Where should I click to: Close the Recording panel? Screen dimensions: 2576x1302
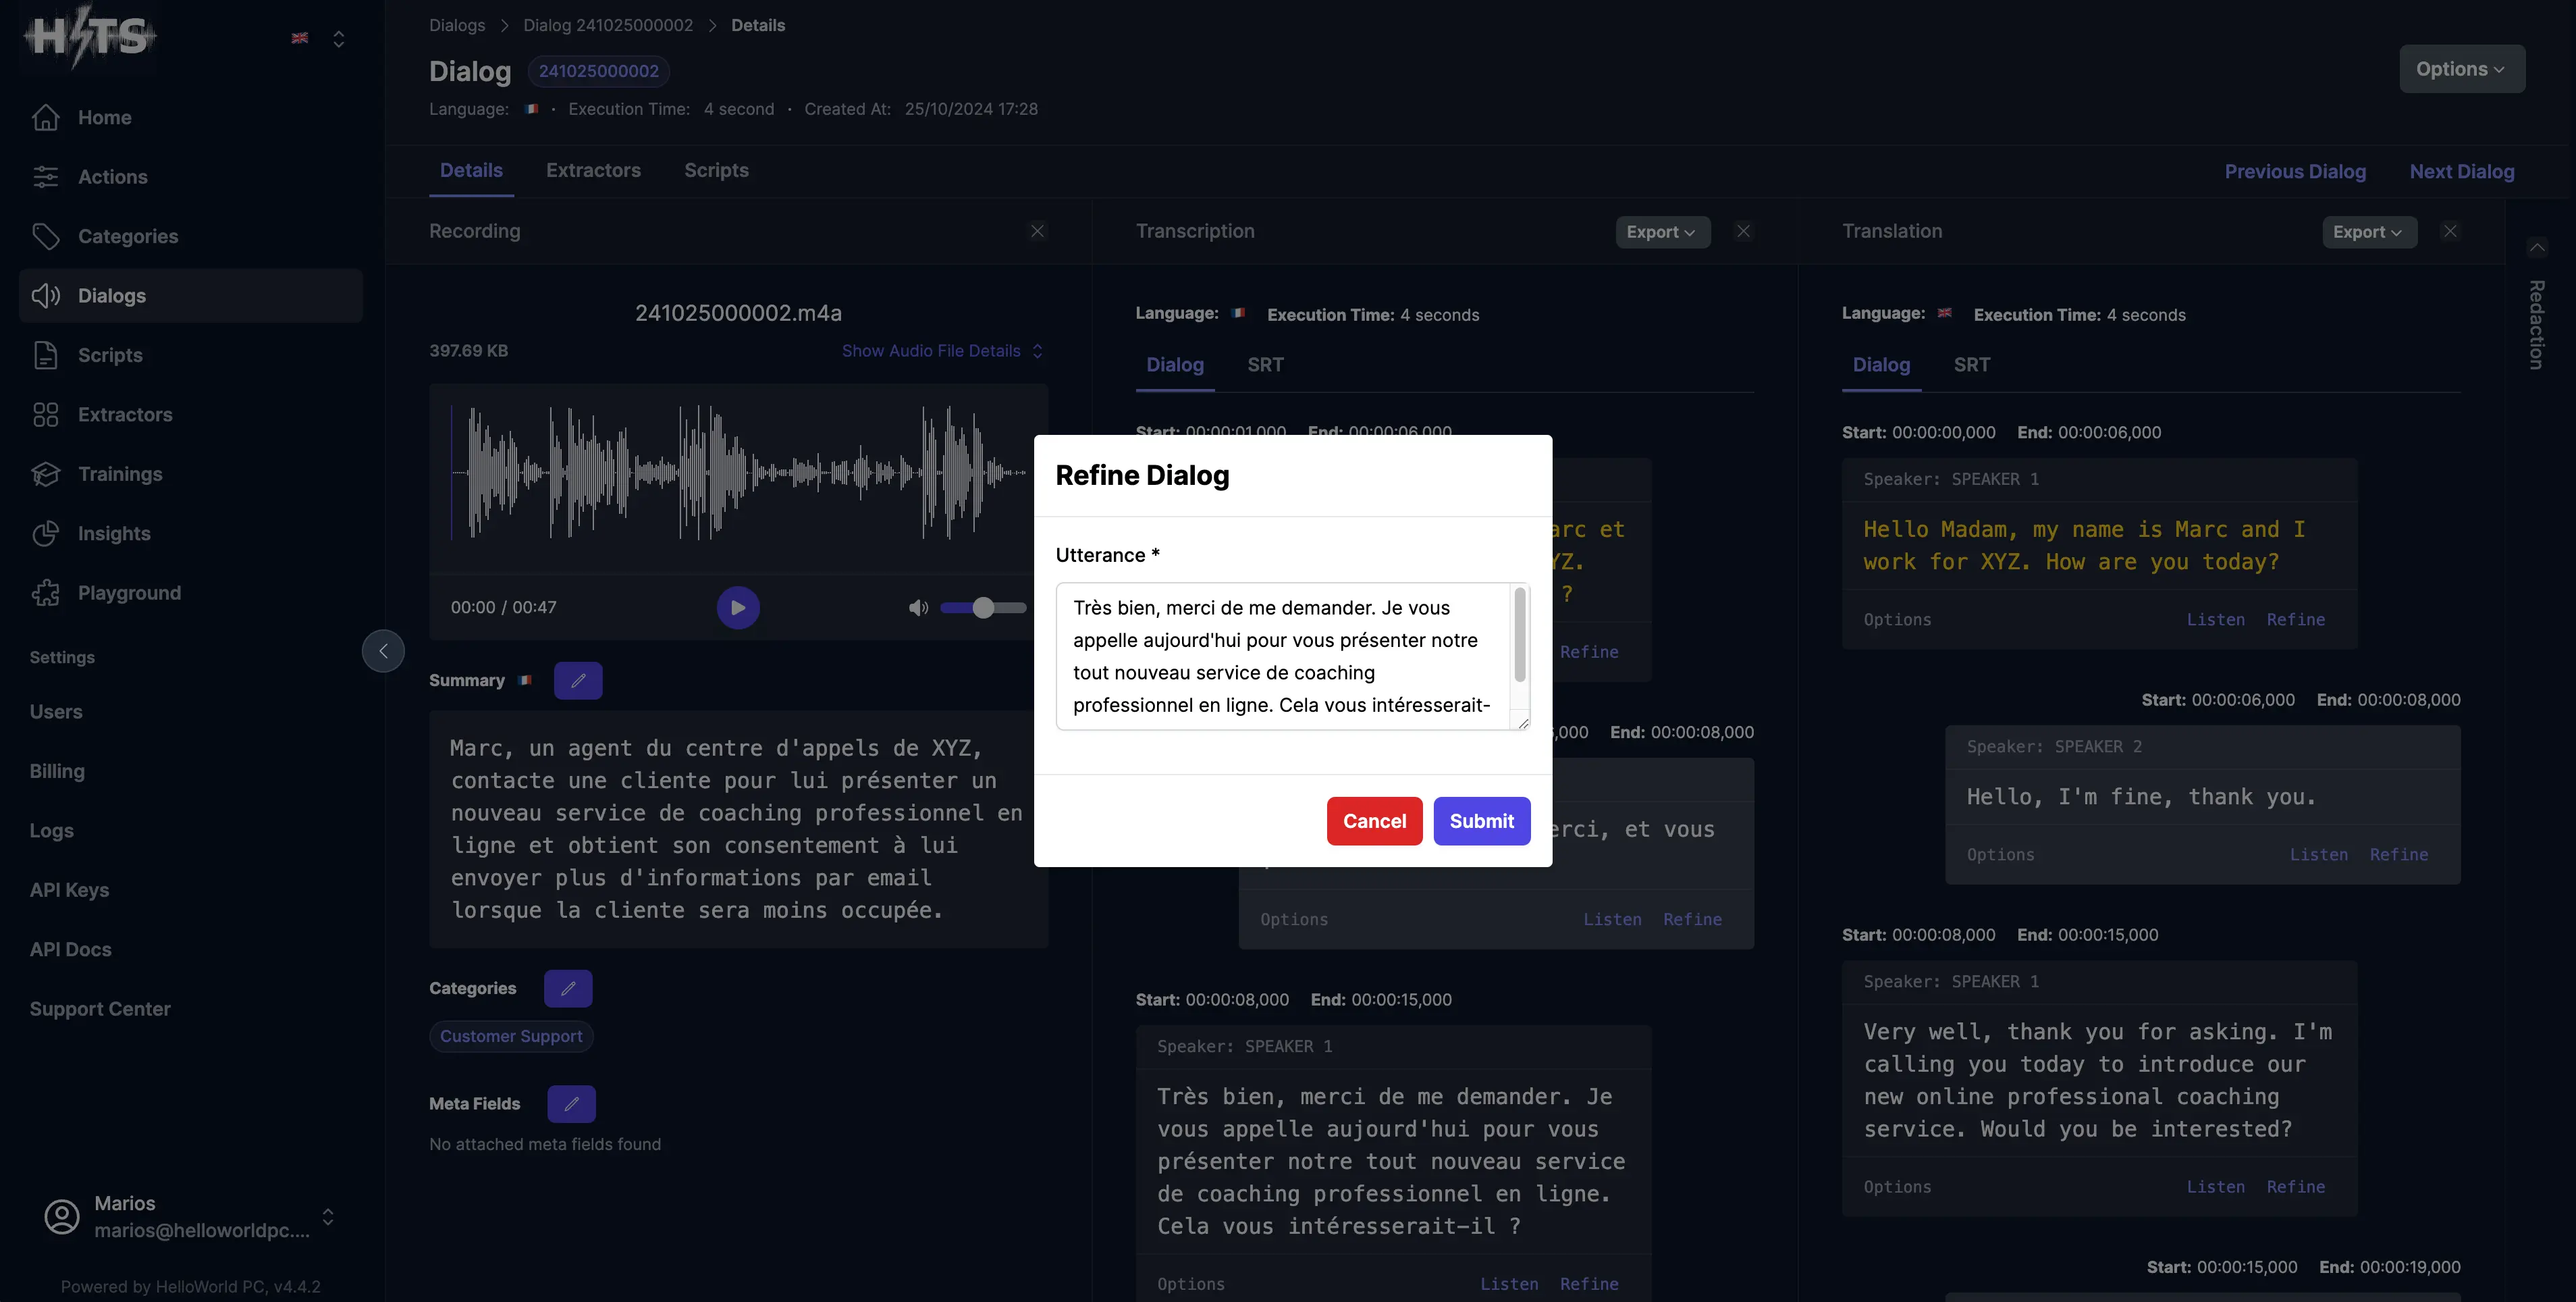(x=1038, y=231)
